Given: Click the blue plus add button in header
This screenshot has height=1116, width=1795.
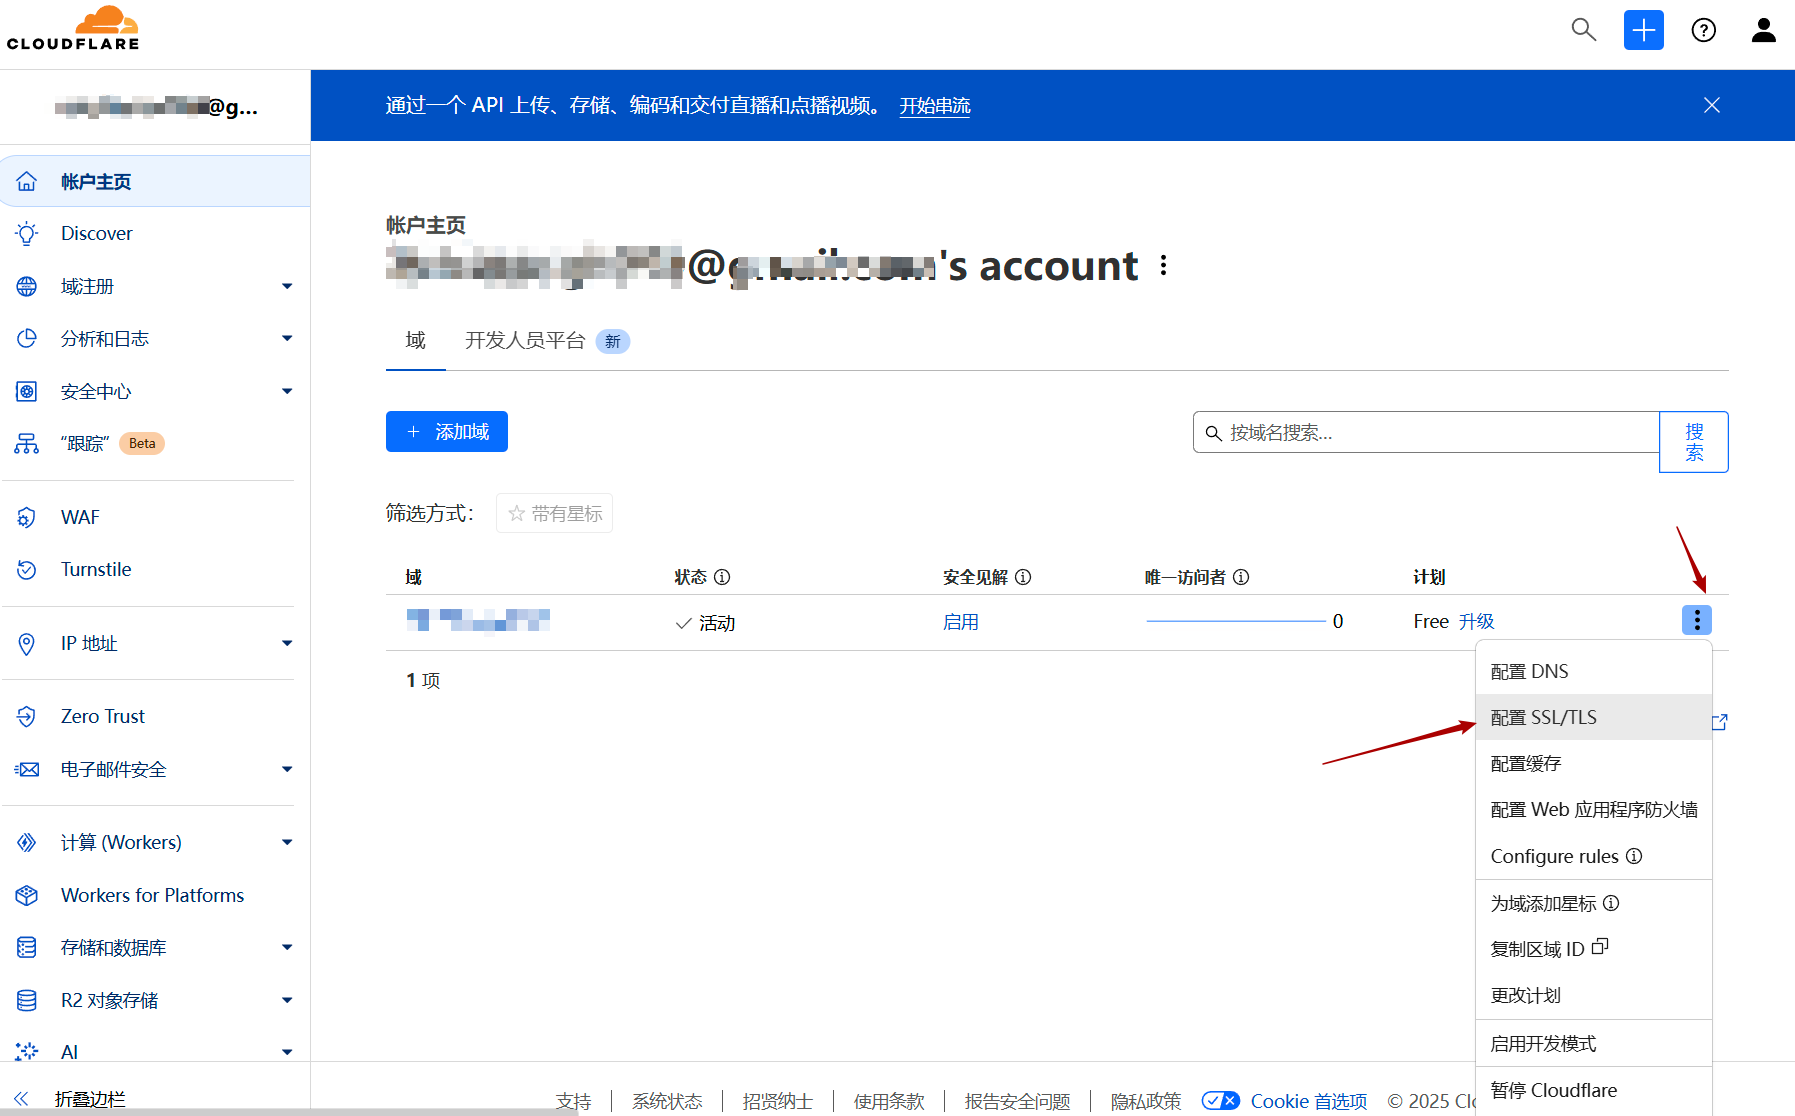Looking at the screenshot, I should 1643,30.
